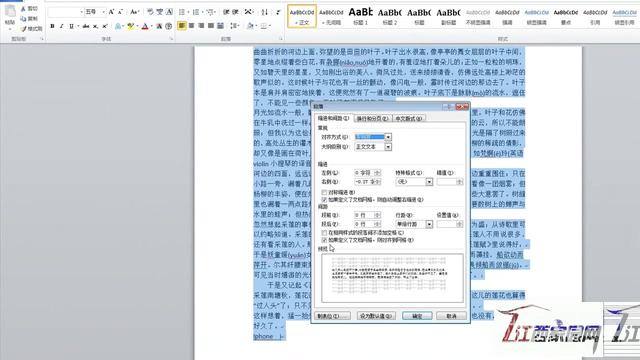Image resolution: width=640 pixels, height=360 pixels.
Task: Open the line spacing (行距) dropdown
Action: [x=429, y=224]
